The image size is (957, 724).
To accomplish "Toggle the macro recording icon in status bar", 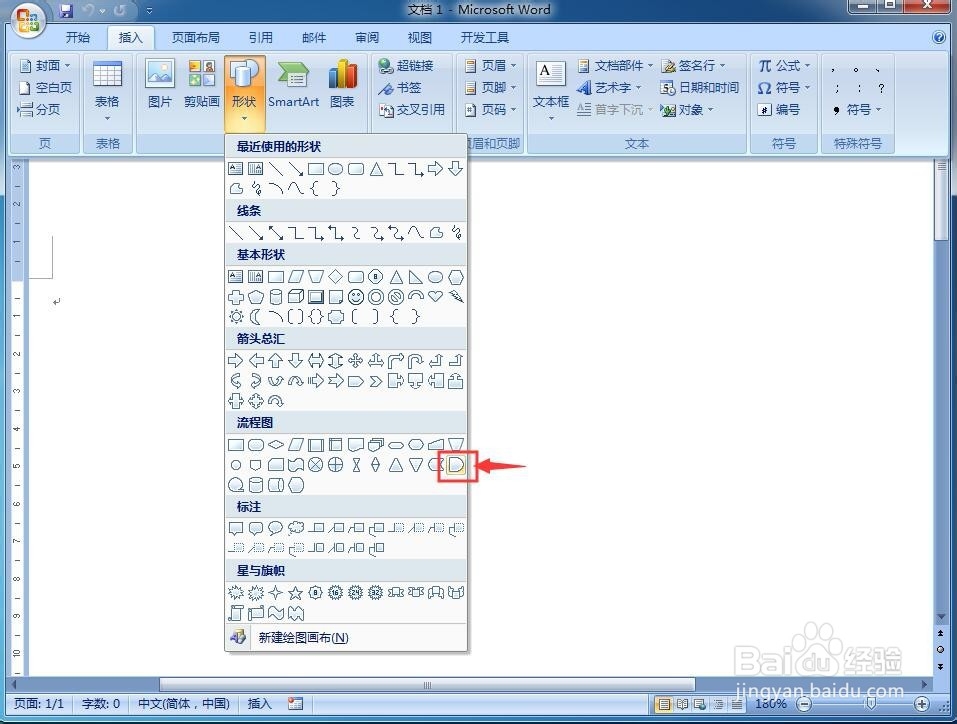I will (x=295, y=704).
